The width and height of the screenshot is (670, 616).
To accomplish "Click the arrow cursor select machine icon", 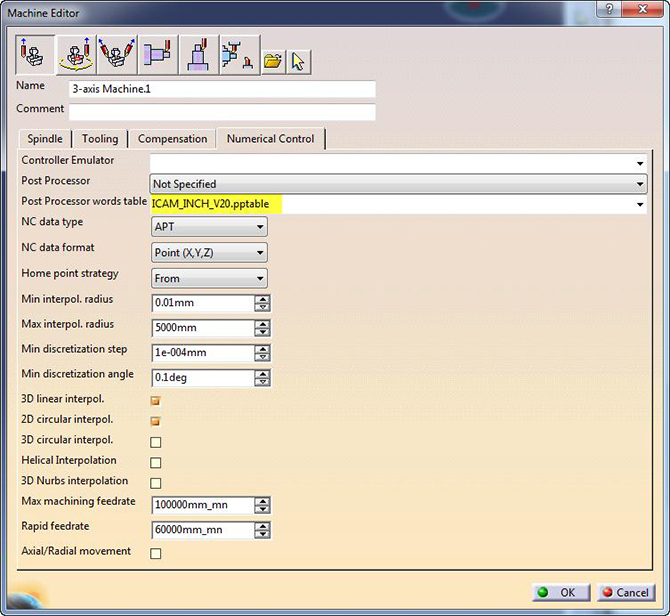I will pos(297,61).
